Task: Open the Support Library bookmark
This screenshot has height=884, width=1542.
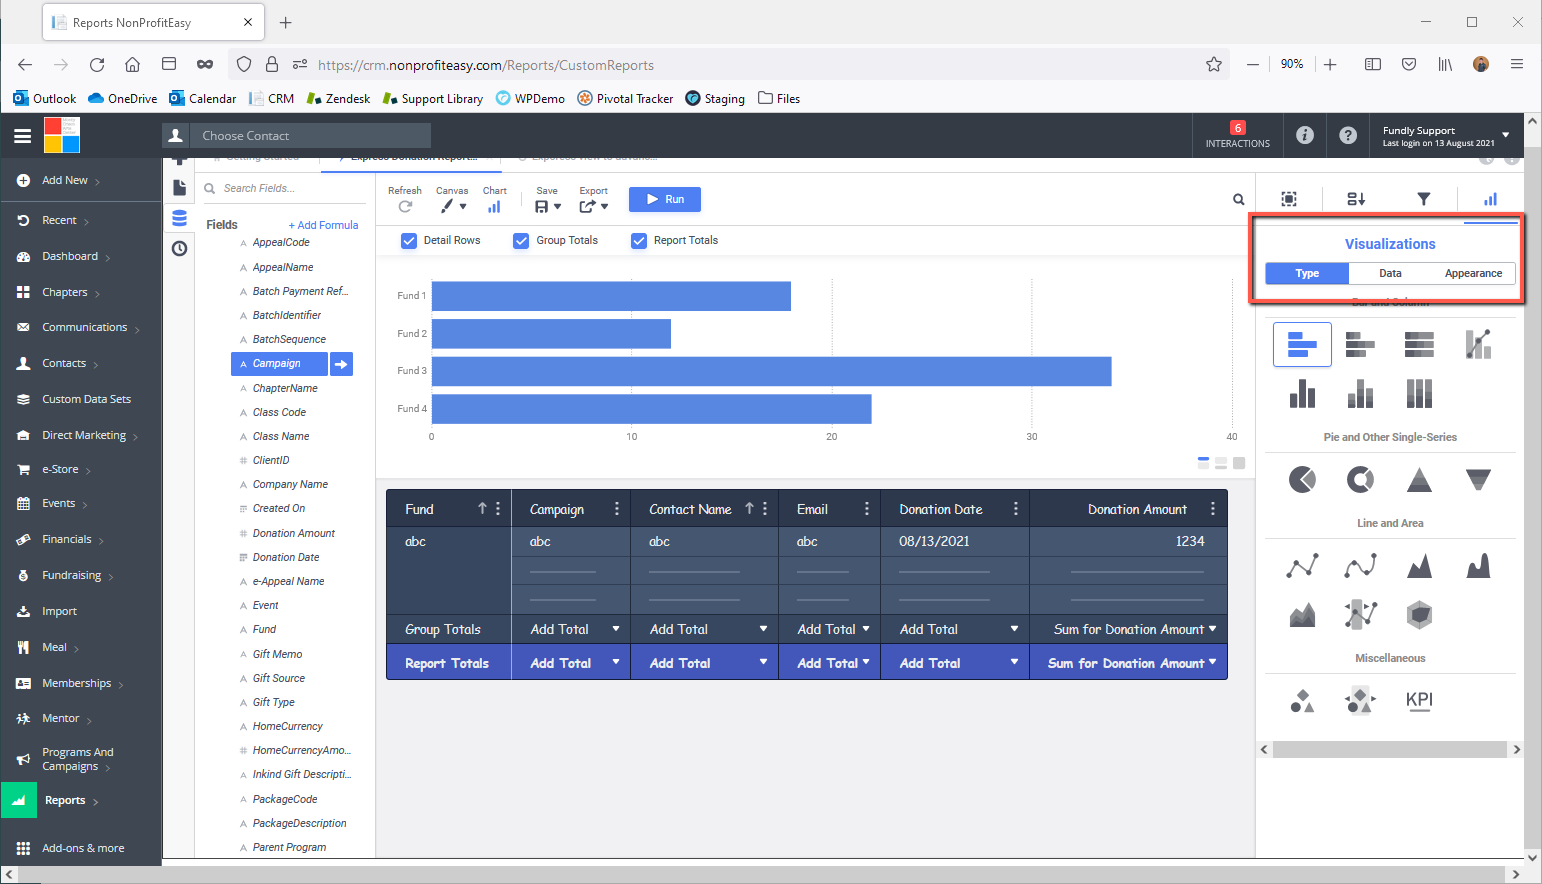Action: pyautogui.click(x=433, y=99)
